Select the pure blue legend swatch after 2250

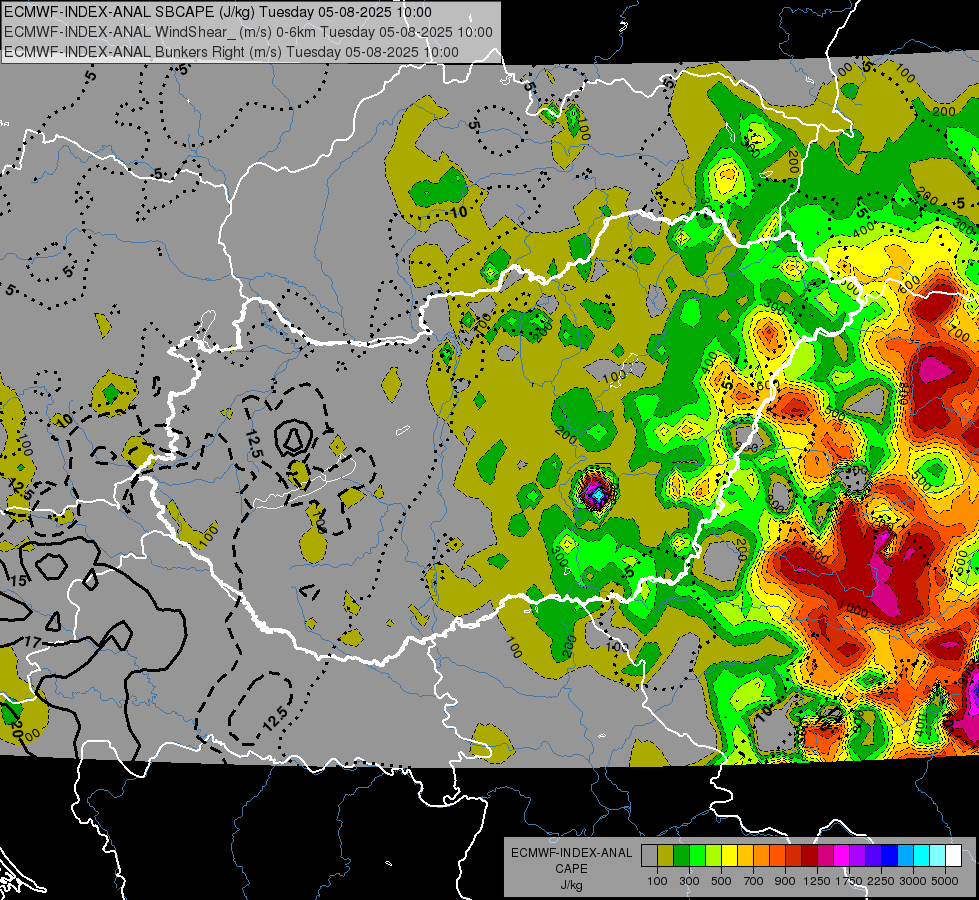click(890, 856)
